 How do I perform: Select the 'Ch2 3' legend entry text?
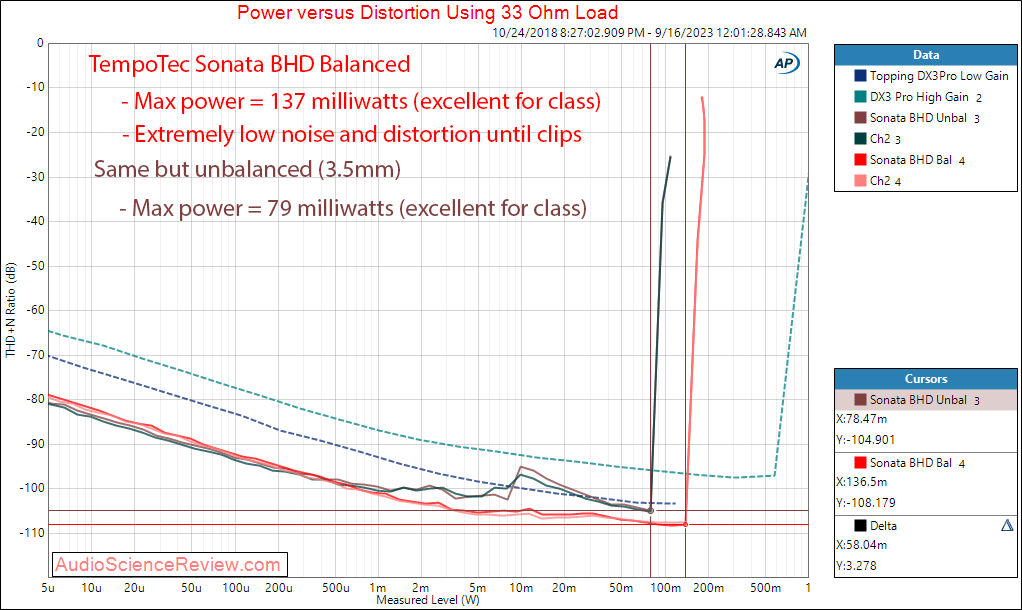[x=886, y=139]
